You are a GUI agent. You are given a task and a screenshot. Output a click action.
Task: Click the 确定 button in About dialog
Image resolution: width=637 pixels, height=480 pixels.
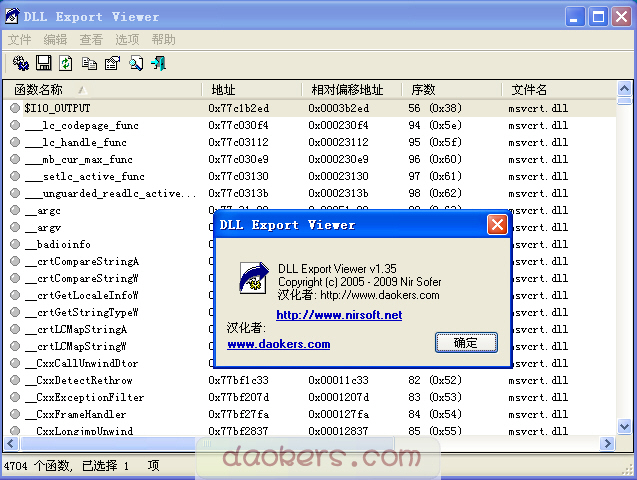coord(466,343)
